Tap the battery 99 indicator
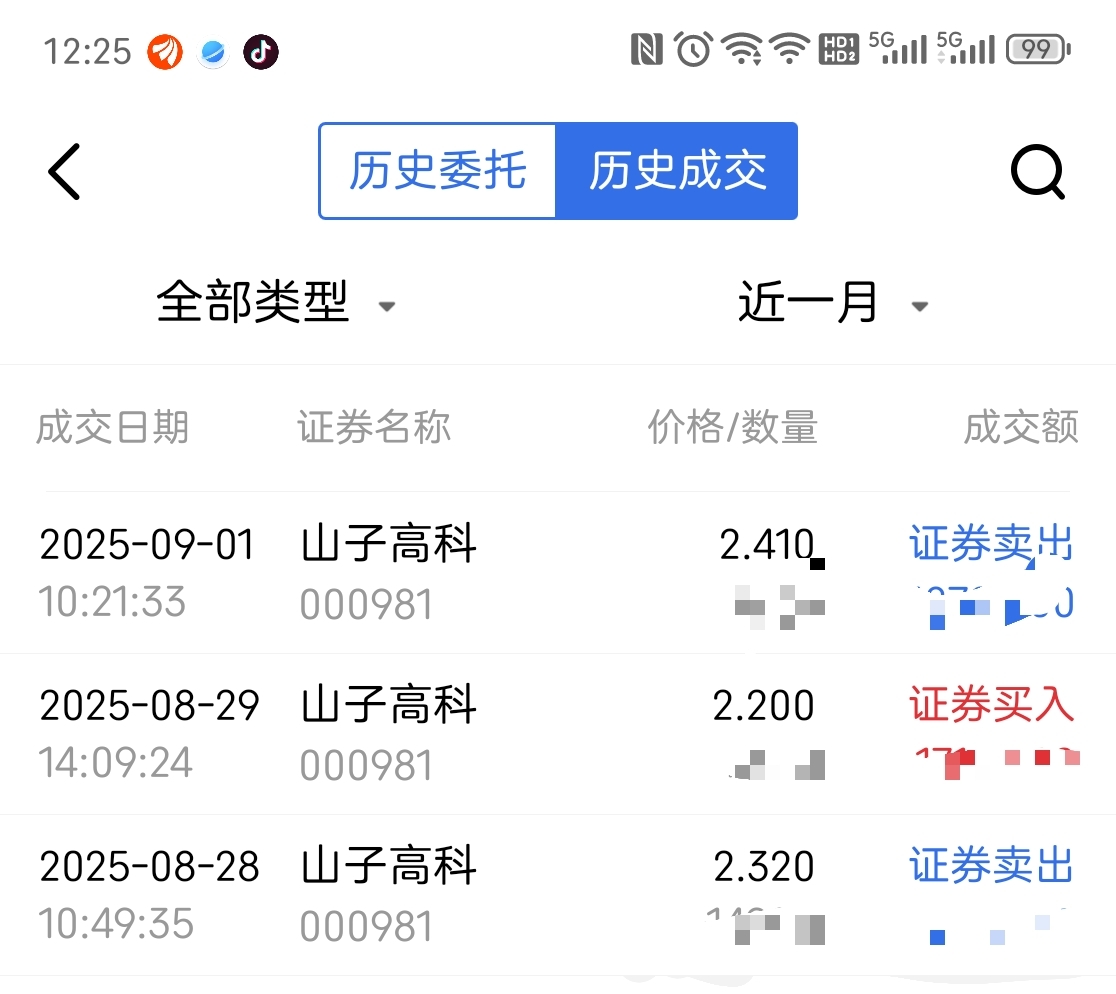 1038,50
